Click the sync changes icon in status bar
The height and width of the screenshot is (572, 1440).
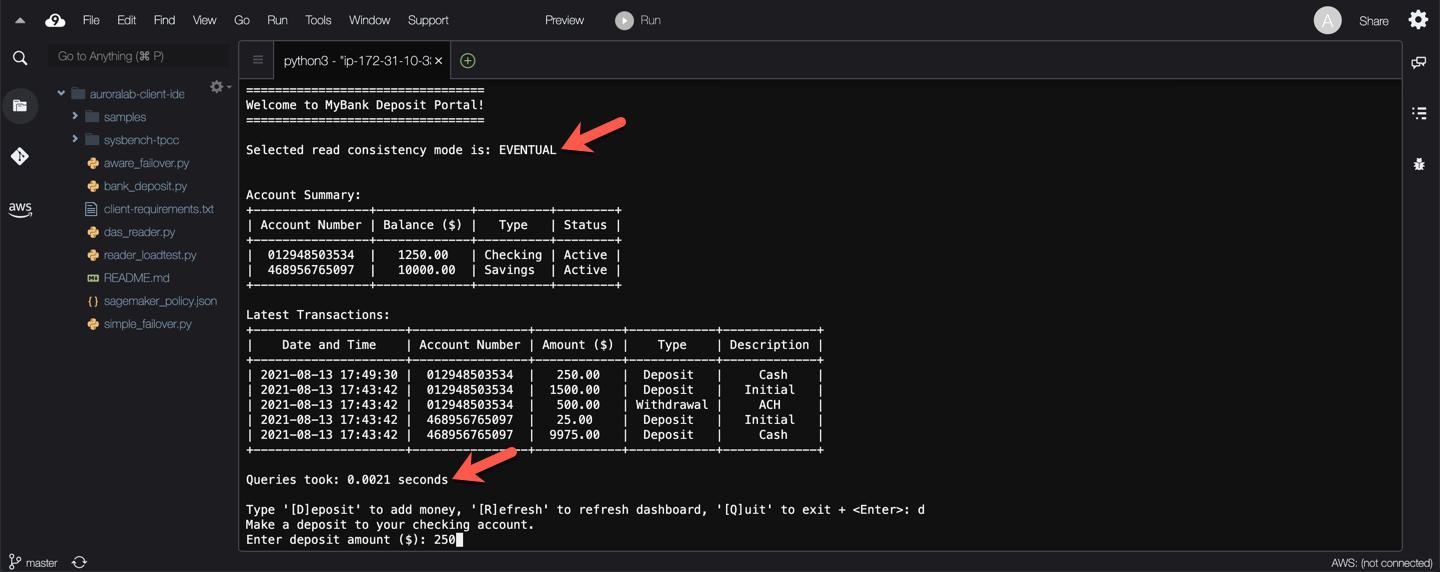tap(79, 562)
